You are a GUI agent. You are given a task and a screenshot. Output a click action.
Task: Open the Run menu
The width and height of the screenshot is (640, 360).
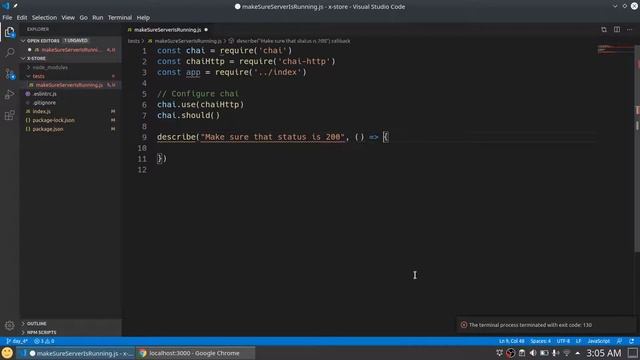click(x=98, y=18)
